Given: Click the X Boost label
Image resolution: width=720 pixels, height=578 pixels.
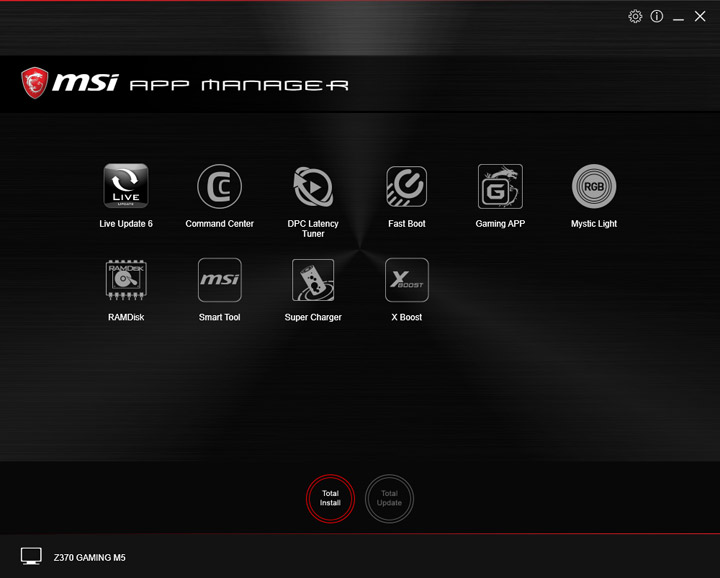Looking at the screenshot, I should pos(407,317).
